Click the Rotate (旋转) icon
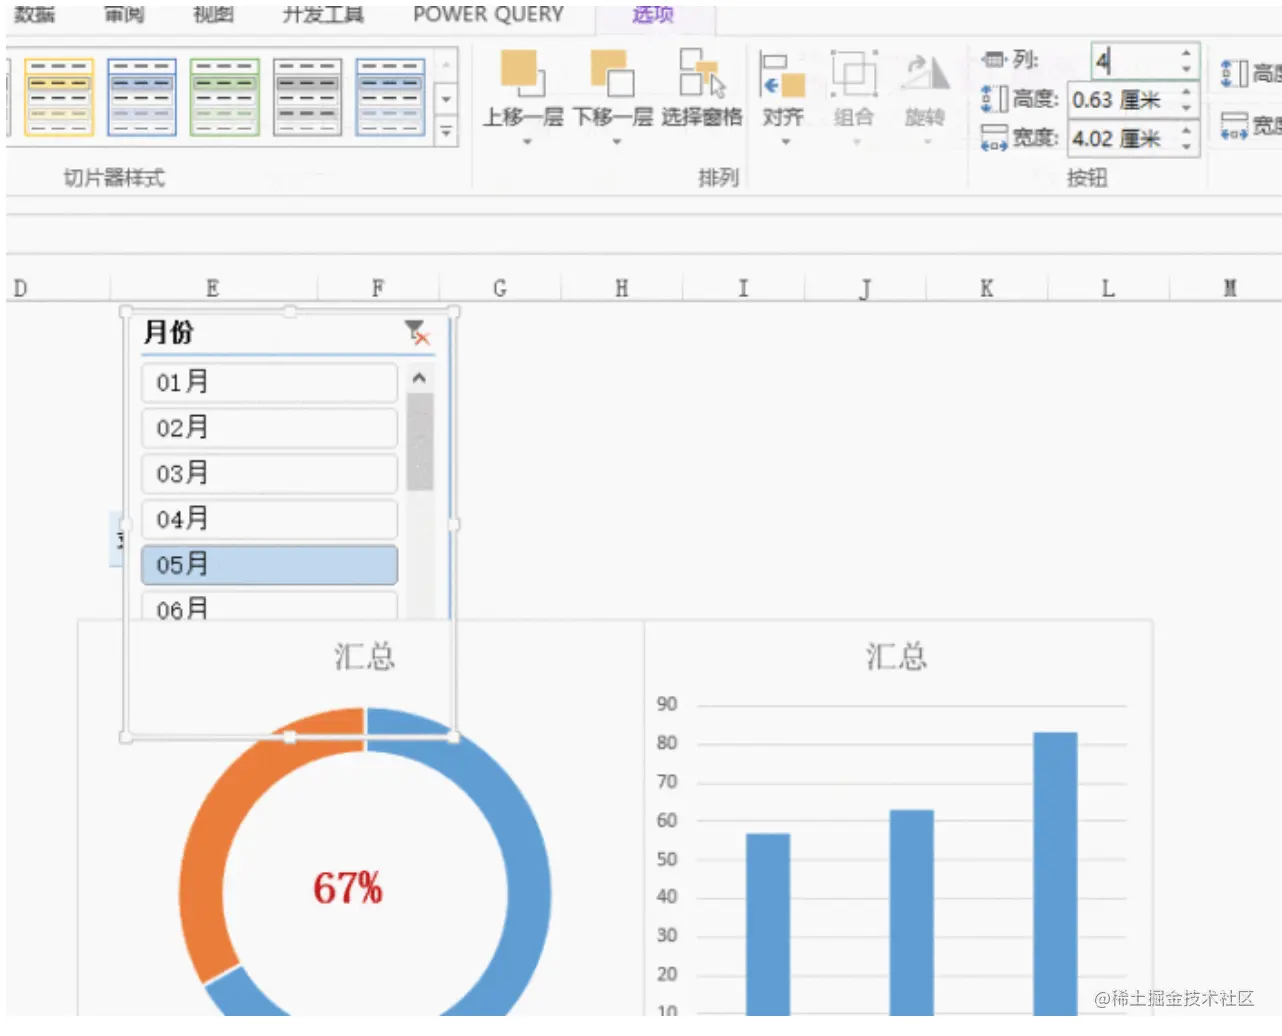This screenshot has height=1036, width=1282. tap(925, 74)
